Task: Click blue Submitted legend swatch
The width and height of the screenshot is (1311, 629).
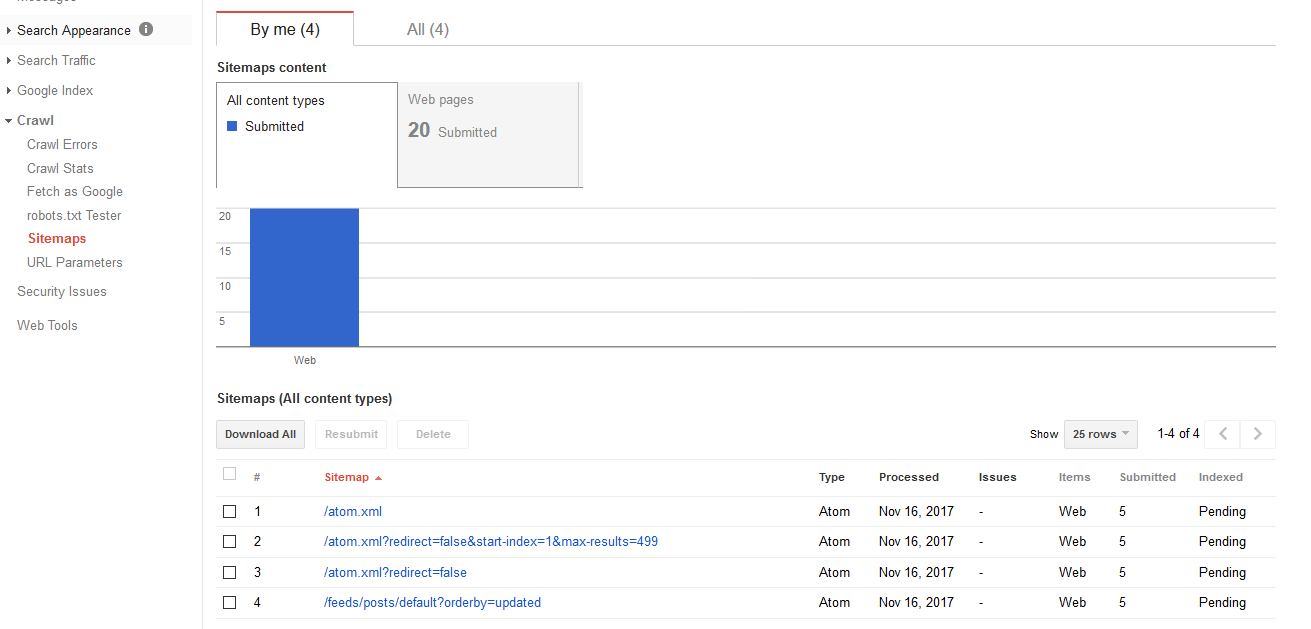Action: click(x=232, y=127)
